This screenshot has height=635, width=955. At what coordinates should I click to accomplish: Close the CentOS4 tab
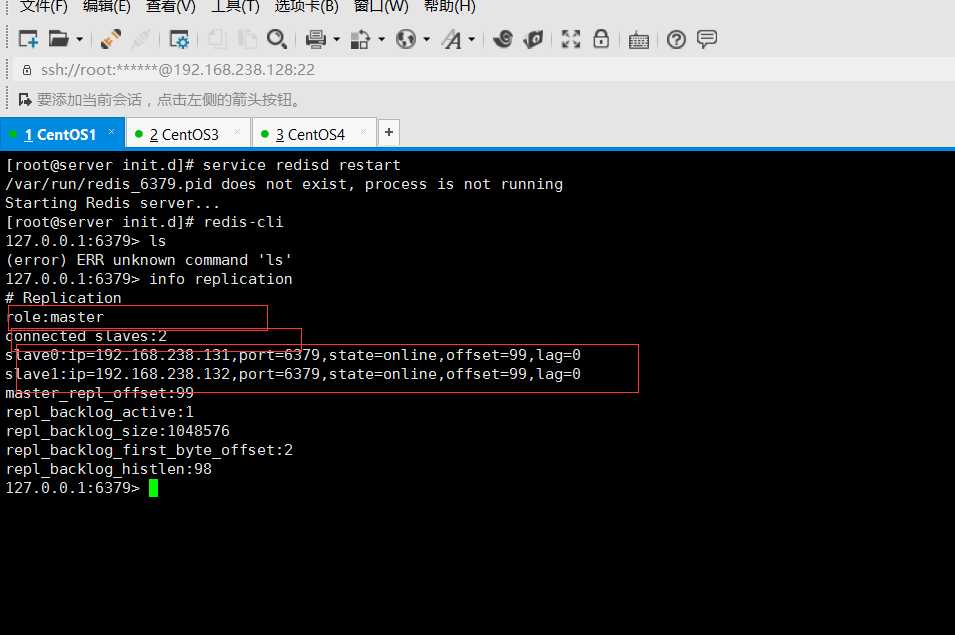(363, 132)
